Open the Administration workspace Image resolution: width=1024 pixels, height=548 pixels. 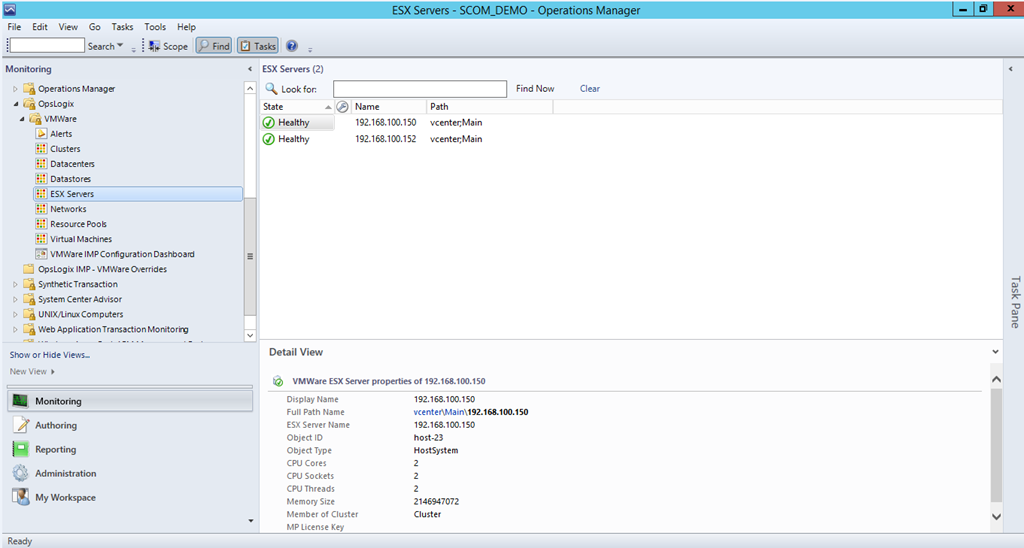[x=65, y=474]
